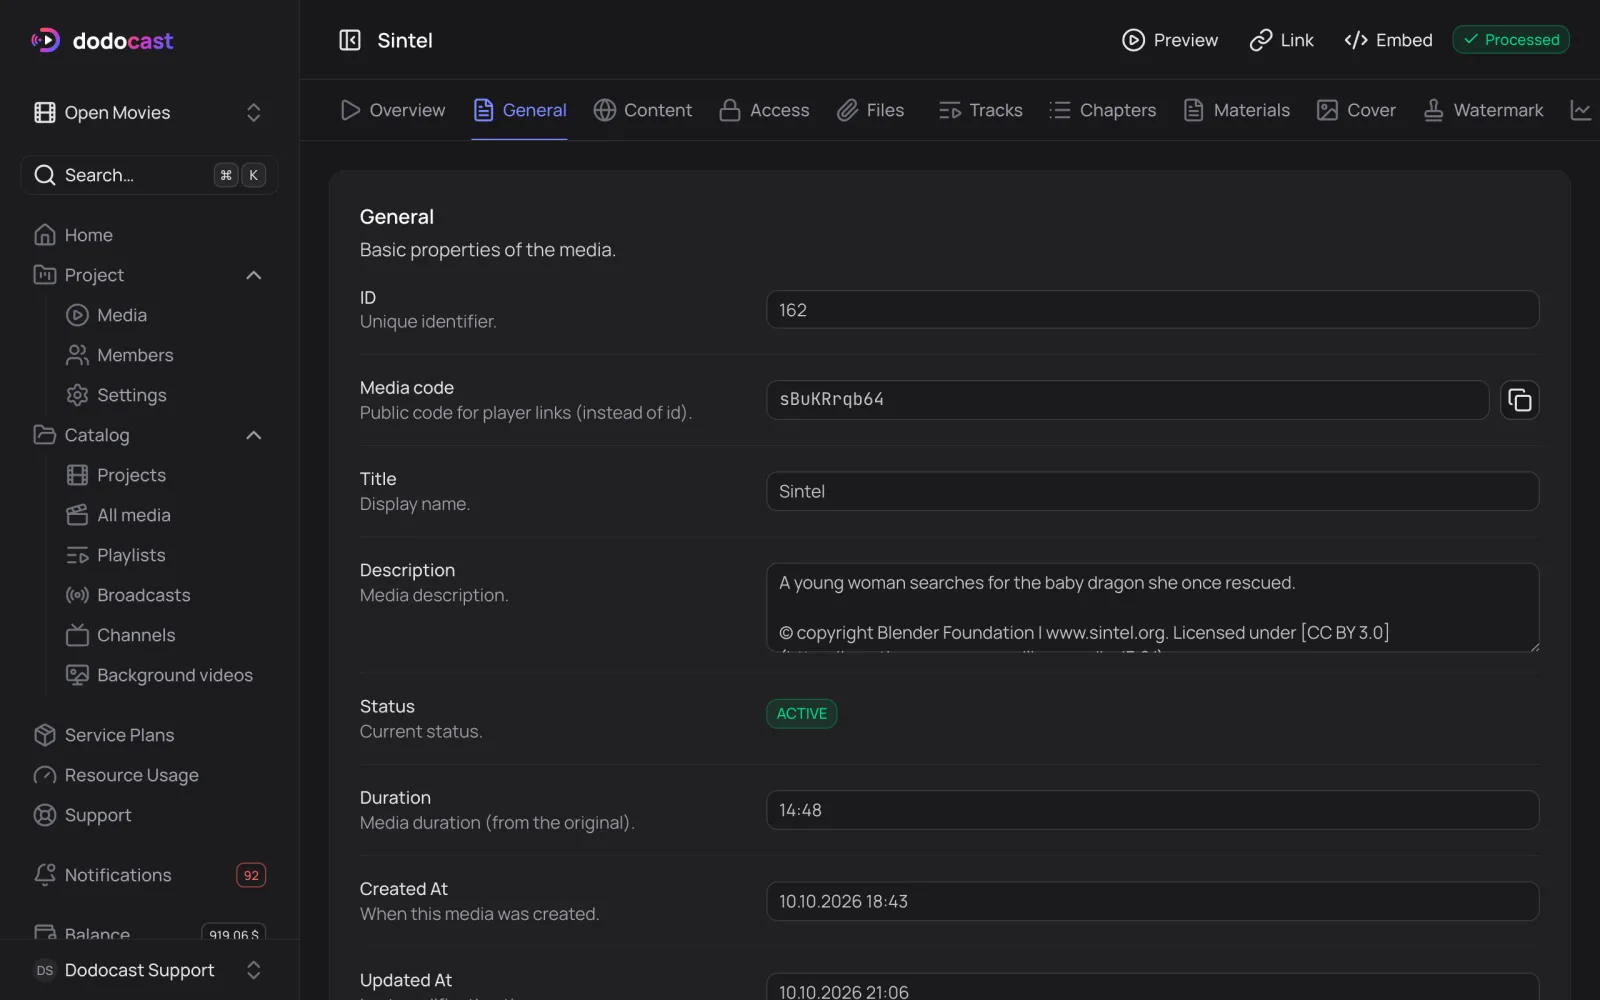
Task: Open the Tracks tab
Action: coord(981,110)
